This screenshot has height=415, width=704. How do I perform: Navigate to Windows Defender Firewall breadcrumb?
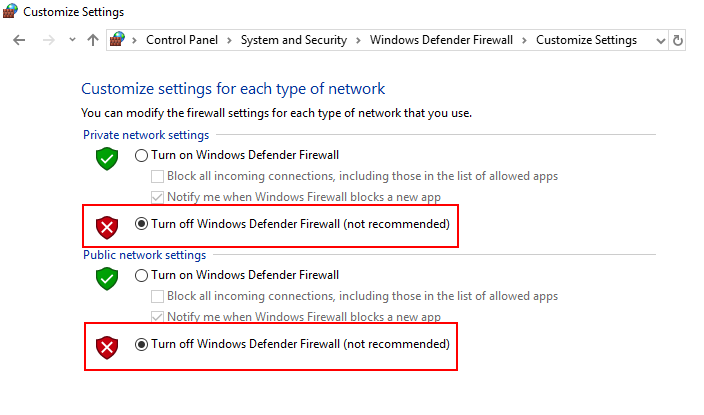tap(441, 40)
